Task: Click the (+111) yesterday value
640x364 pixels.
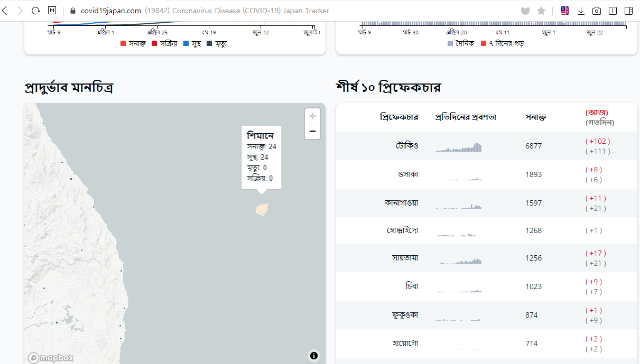Action: point(598,151)
